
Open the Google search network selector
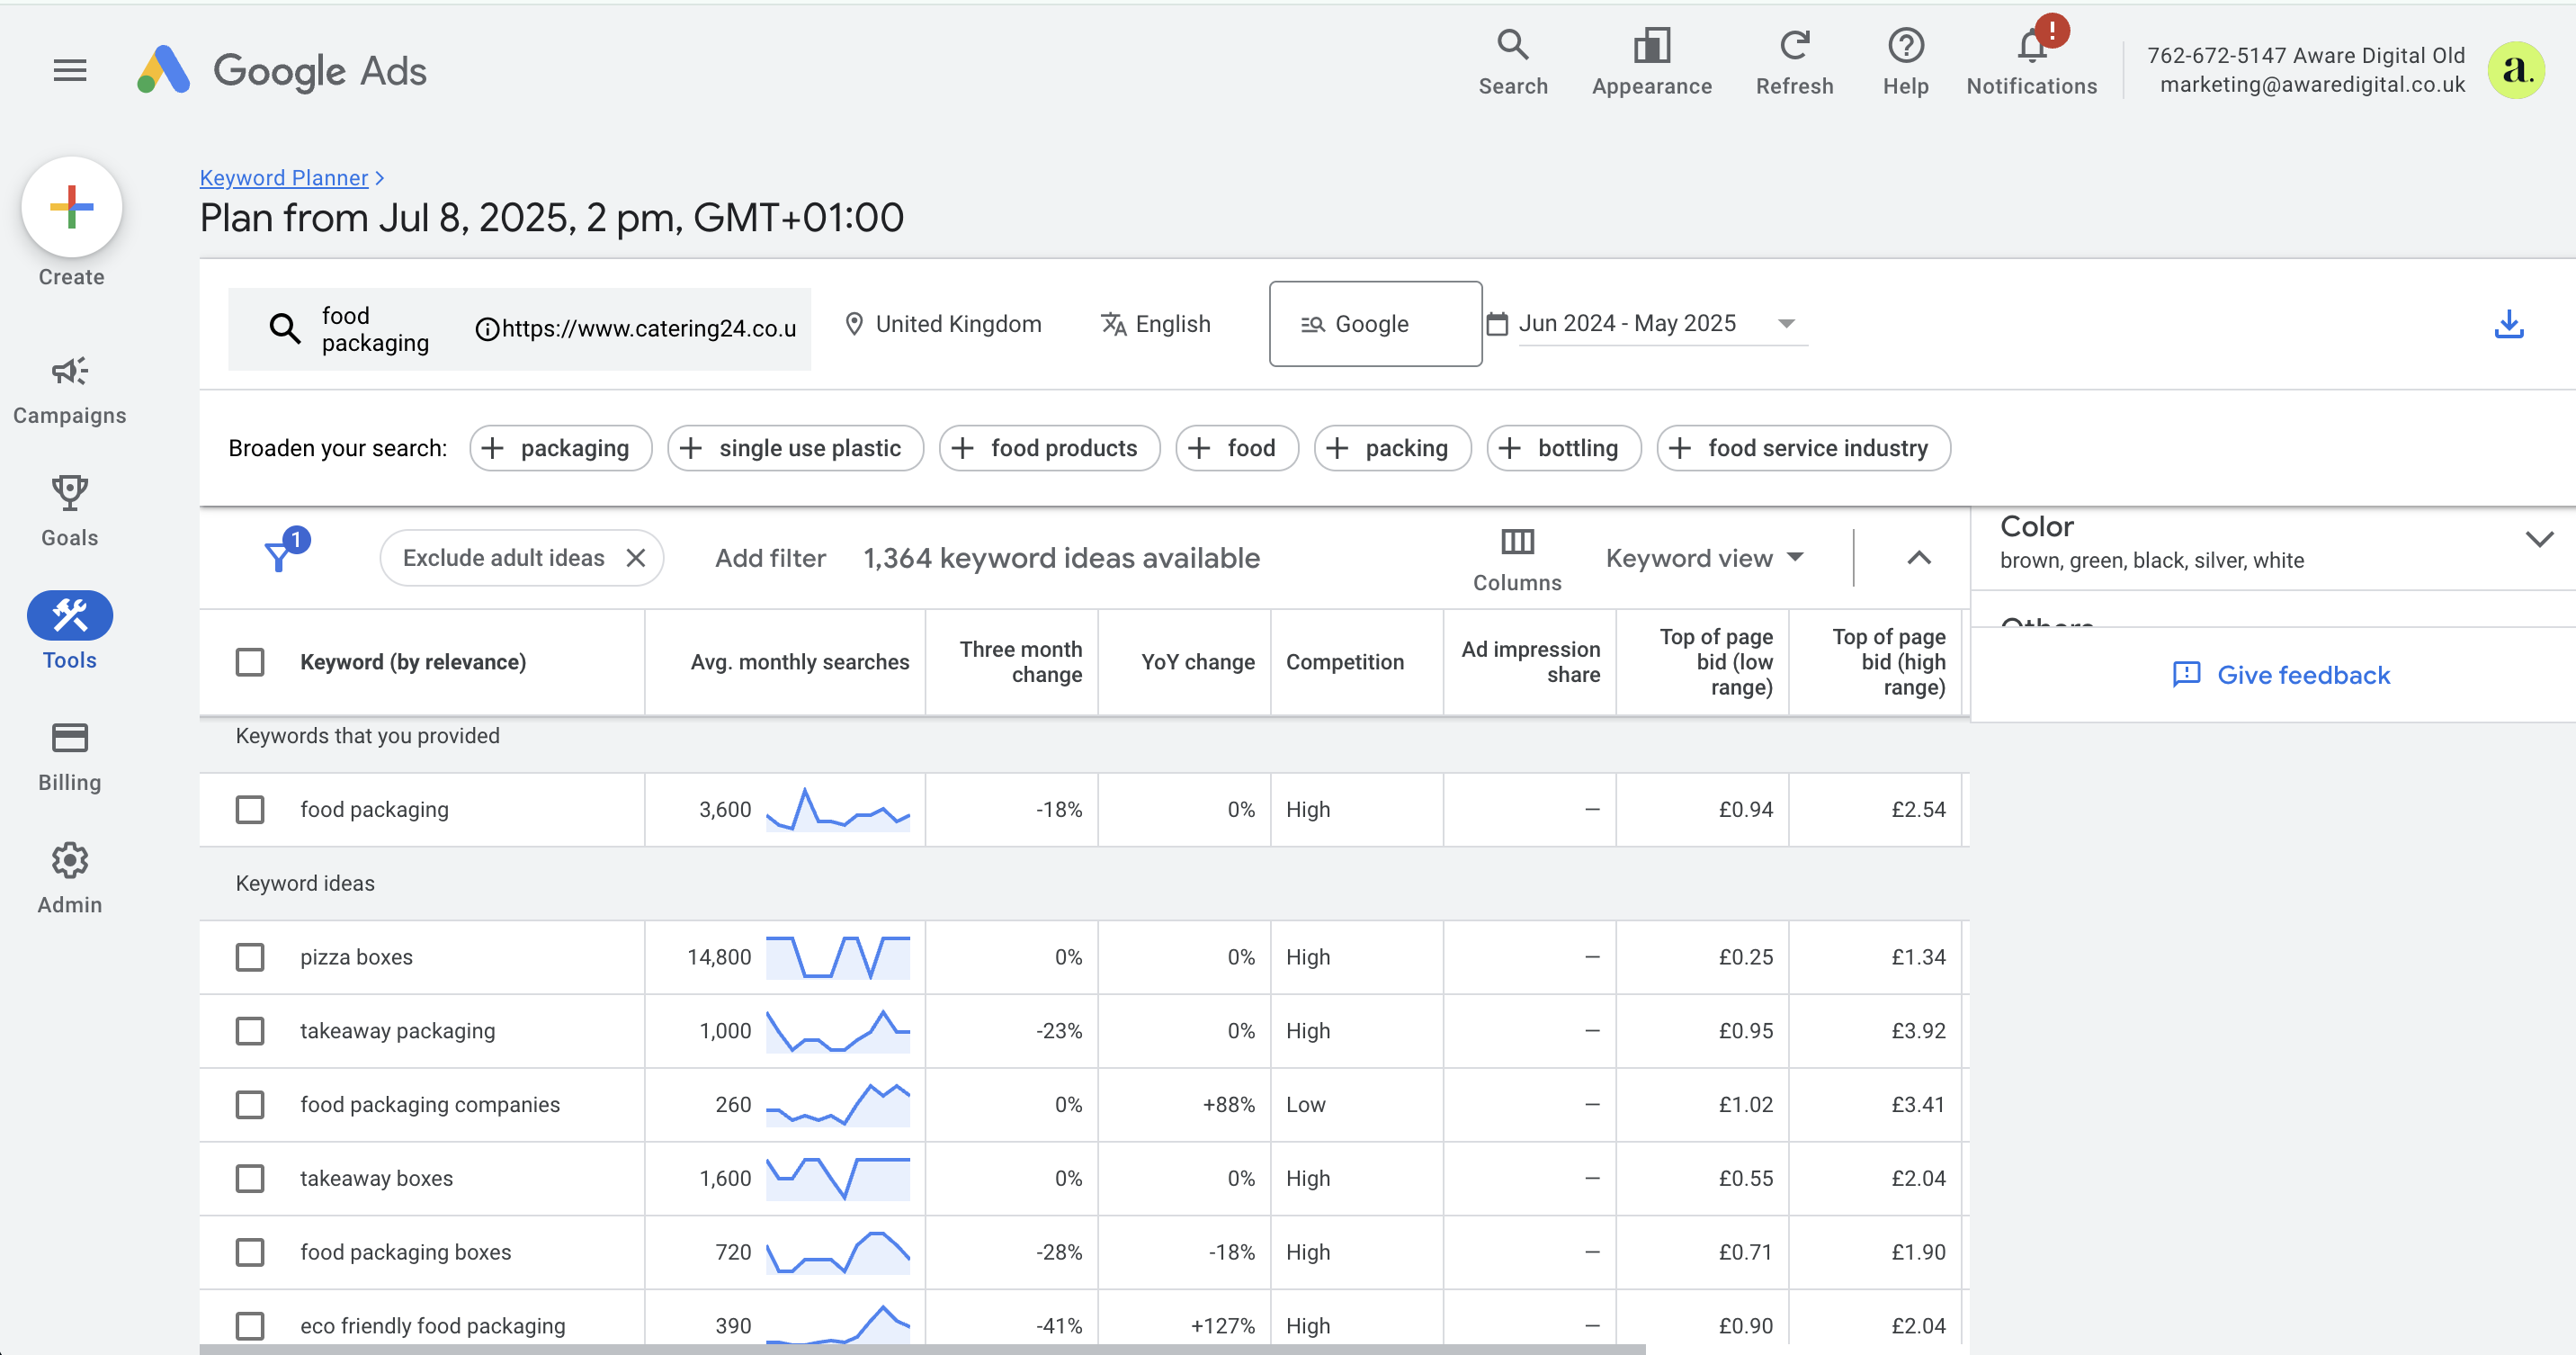tap(1375, 324)
